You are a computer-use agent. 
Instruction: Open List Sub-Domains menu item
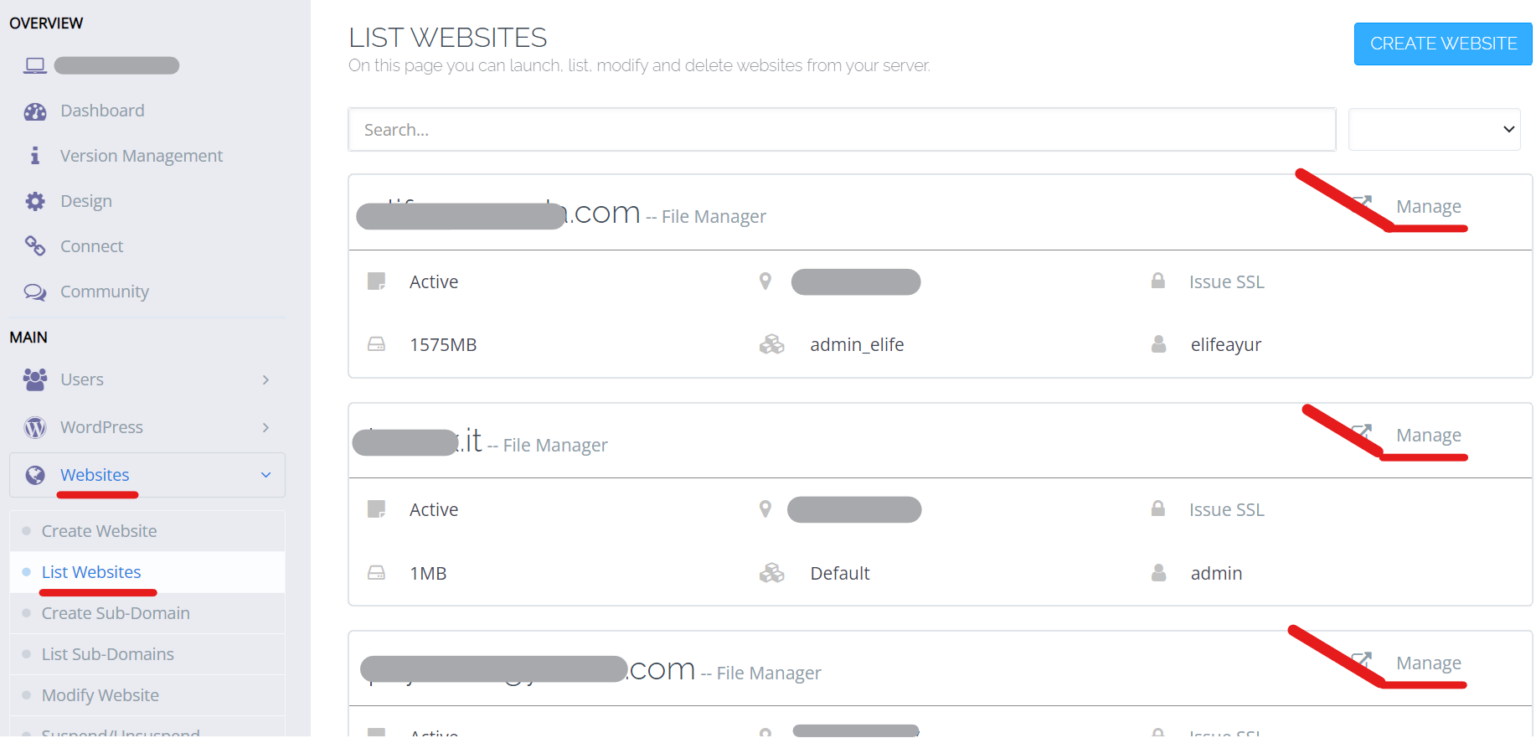tap(107, 654)
